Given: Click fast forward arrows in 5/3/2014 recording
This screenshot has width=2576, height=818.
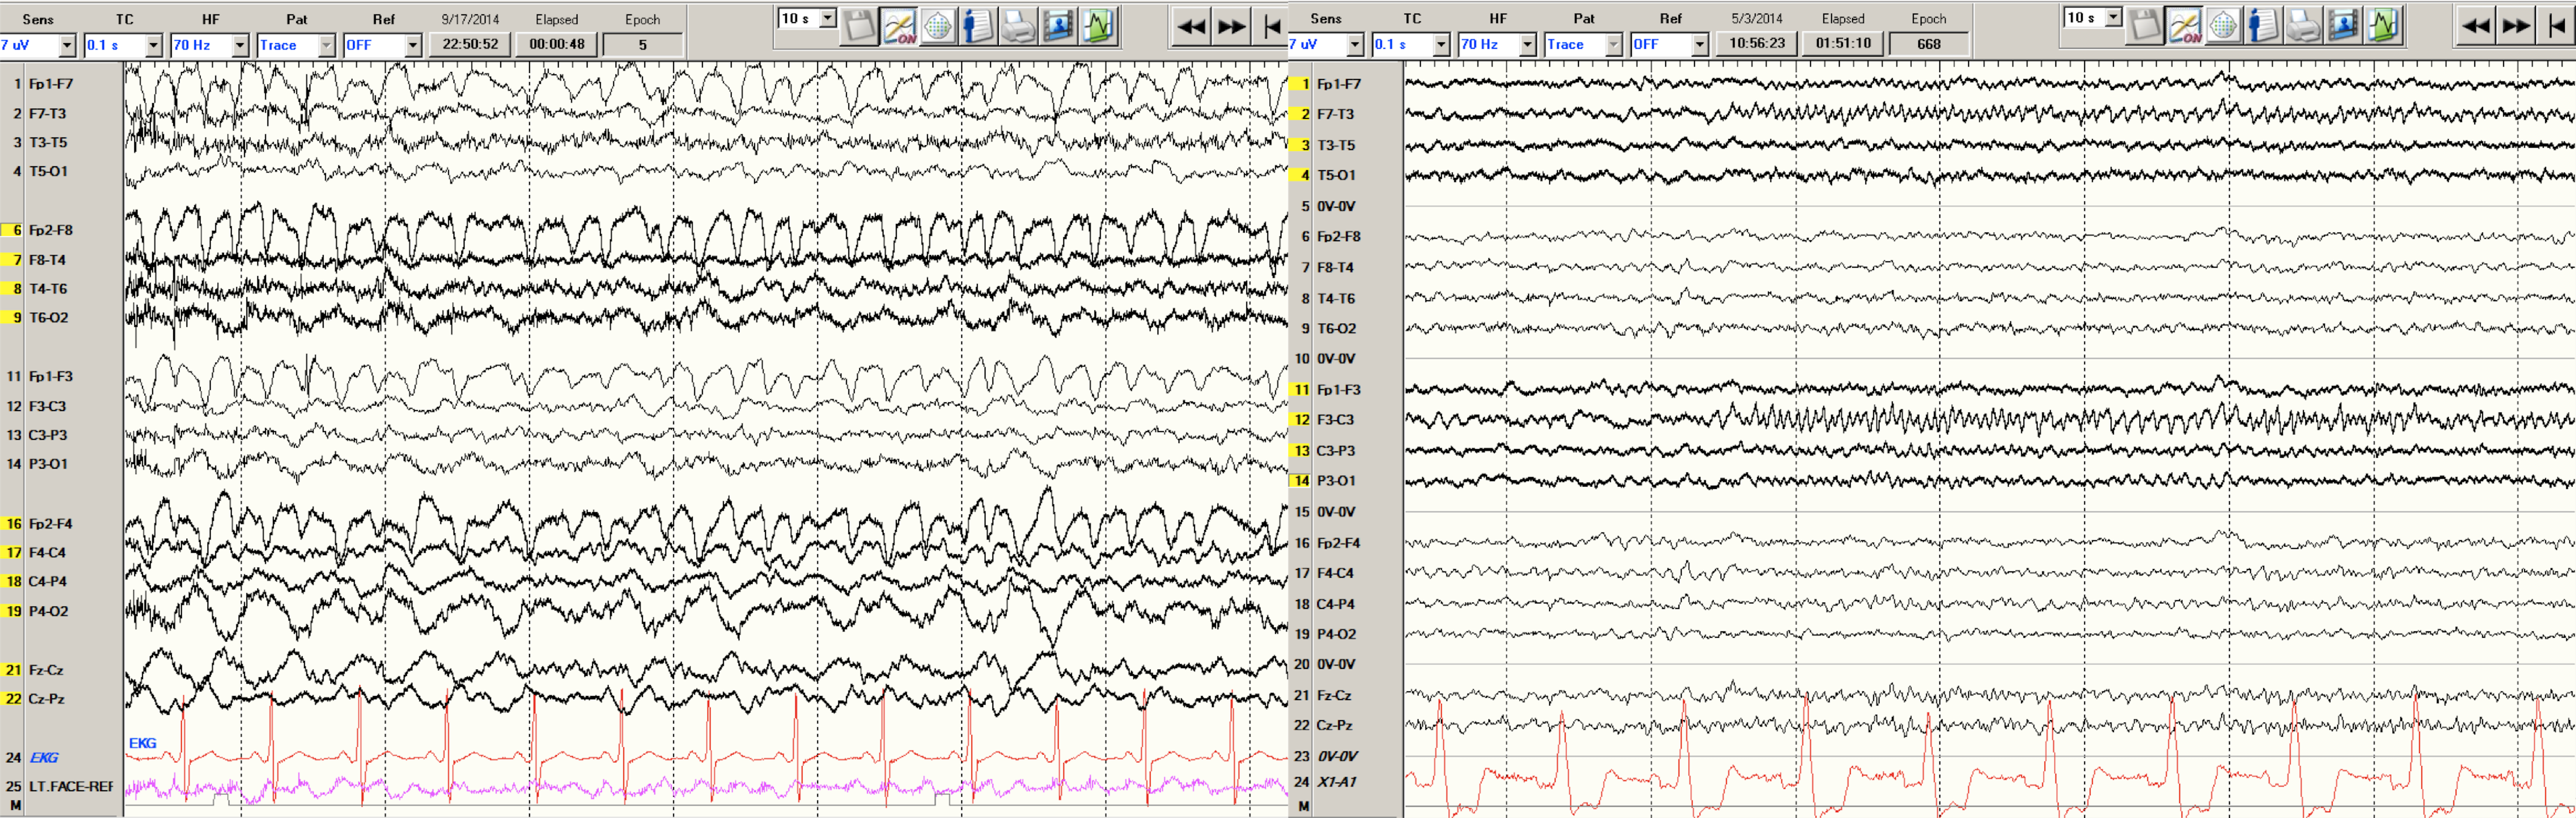Looking at the screenshot, I should (x=2516, y=27).
